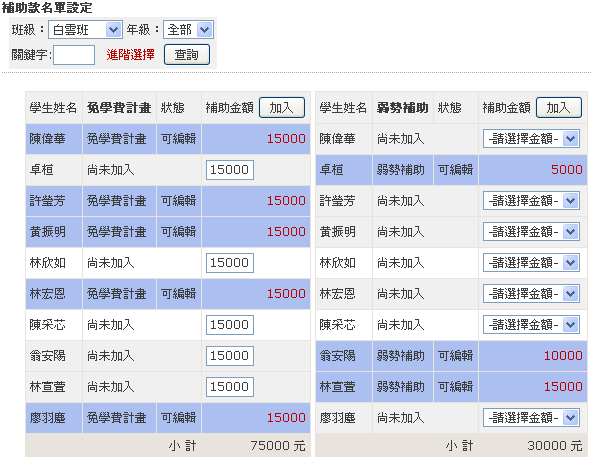Viewport: 591px width, 461px height.
Task: Click 加入 button in 免學費計畫 table
Action: pos(282,108)
